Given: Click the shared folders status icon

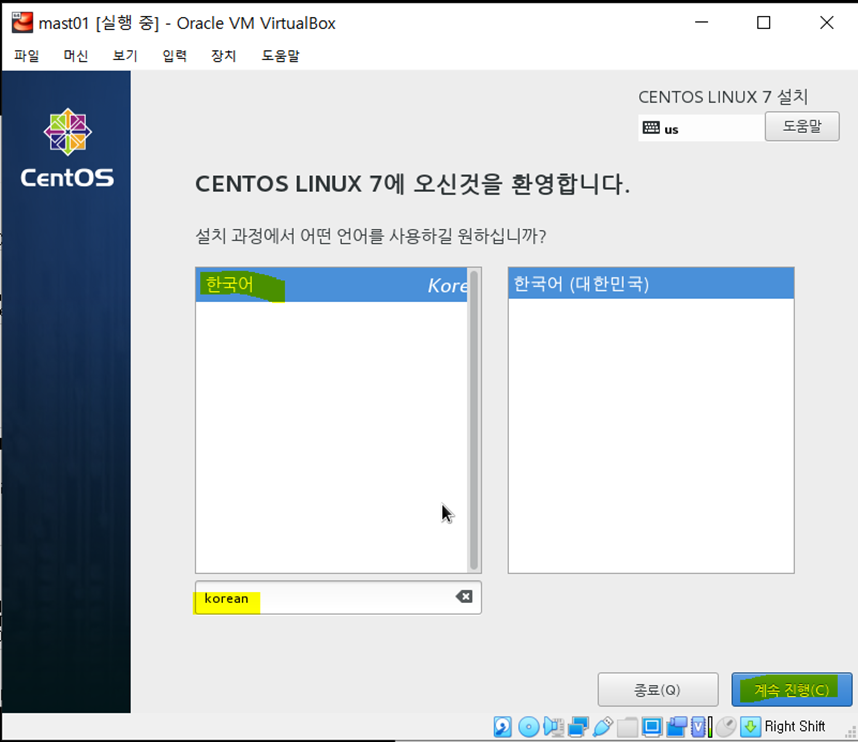Looking at the screenshot, I should click(627, 727).
